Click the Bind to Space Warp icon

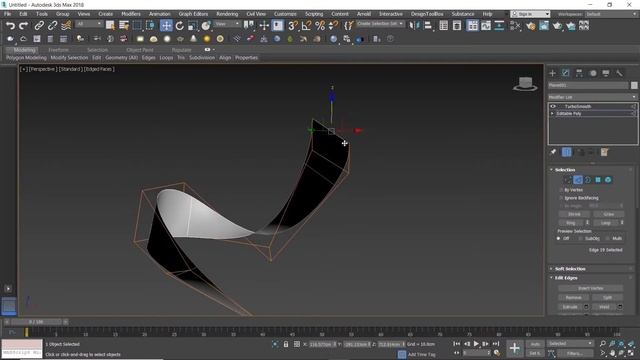(x=66, y=26)
